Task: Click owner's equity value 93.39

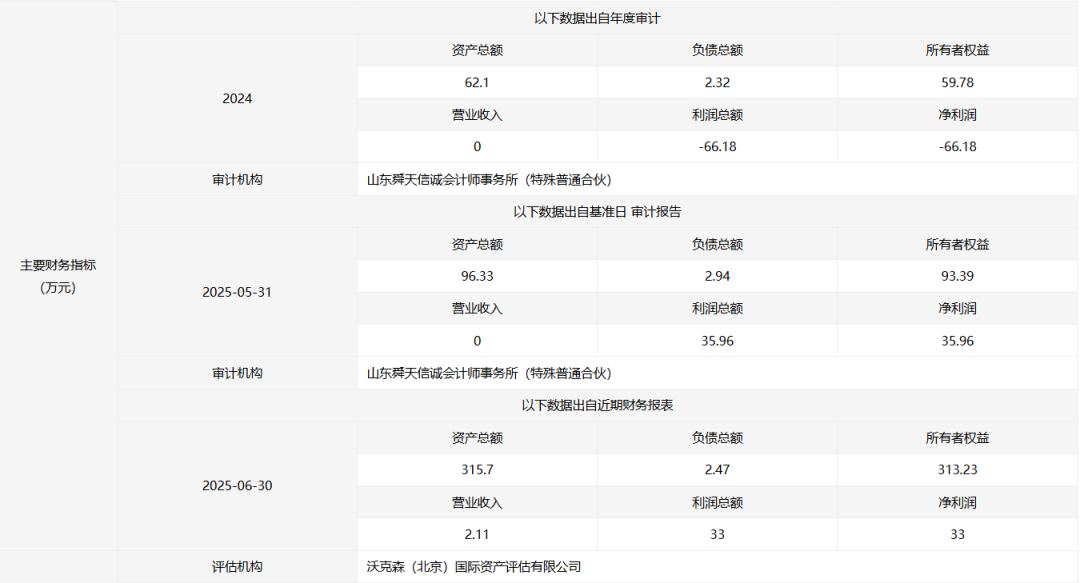Action: [957, 276]
